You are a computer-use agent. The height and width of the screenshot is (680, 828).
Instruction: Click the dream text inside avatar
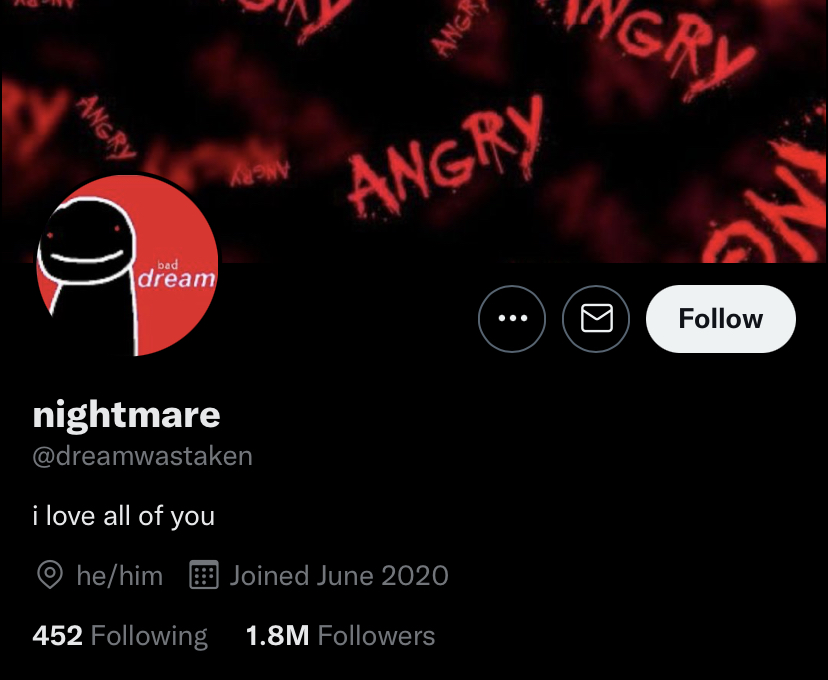(x=176, y=278)
